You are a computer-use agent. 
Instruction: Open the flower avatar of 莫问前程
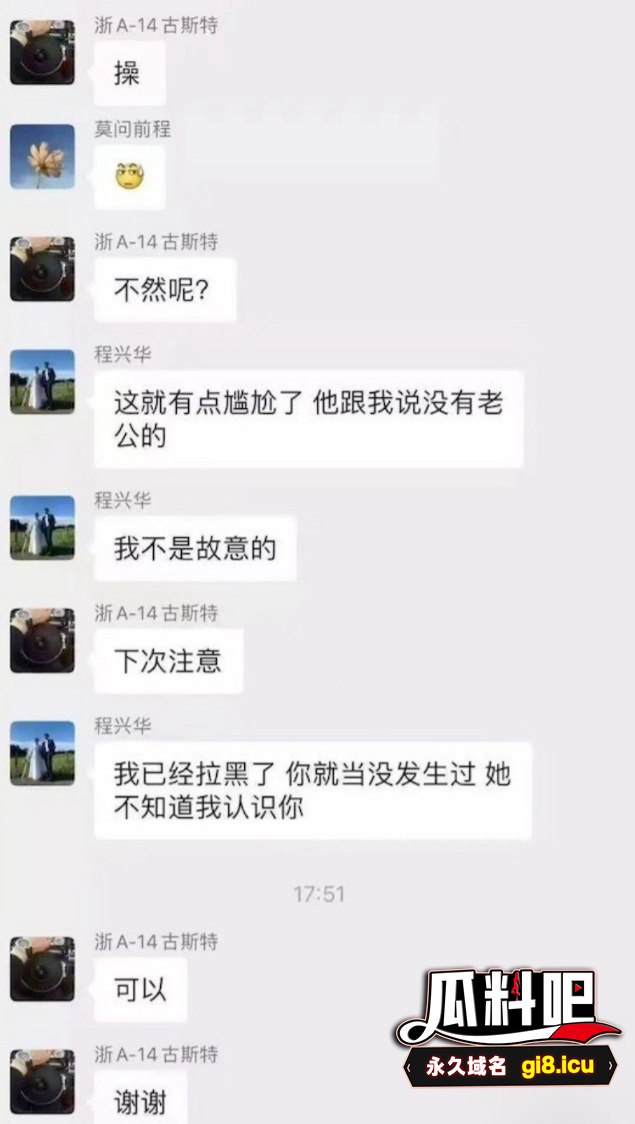(42, 156)
